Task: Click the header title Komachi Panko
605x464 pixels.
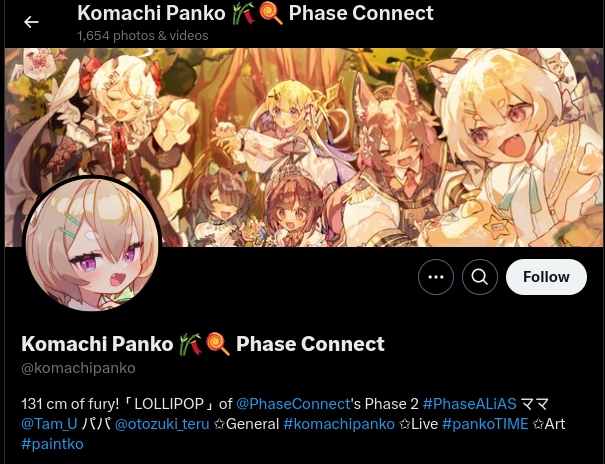Action: (151, 13)
